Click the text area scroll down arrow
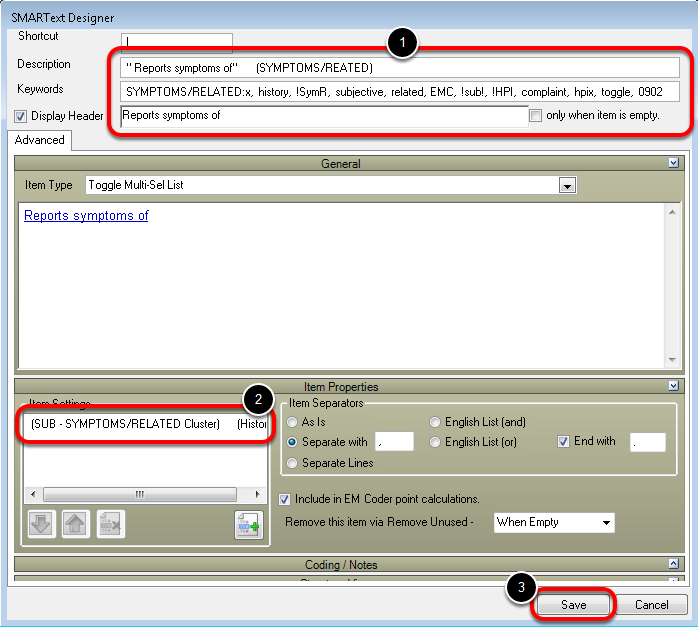 (672, 360)
